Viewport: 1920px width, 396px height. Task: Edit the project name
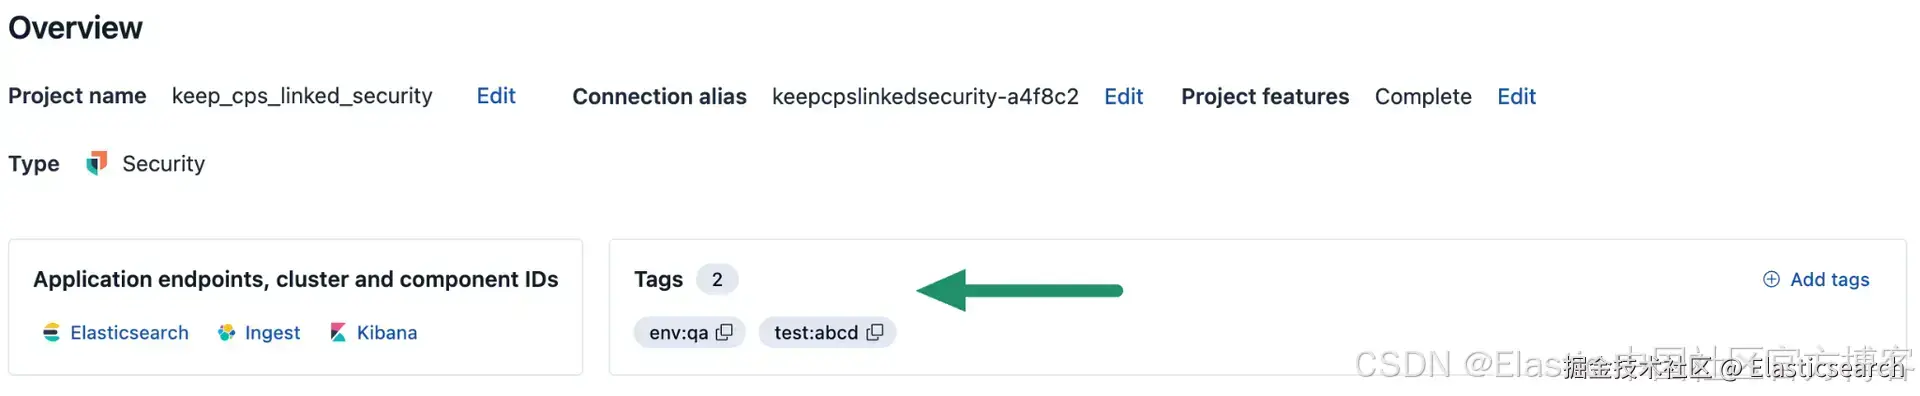(x=496, y=96)
